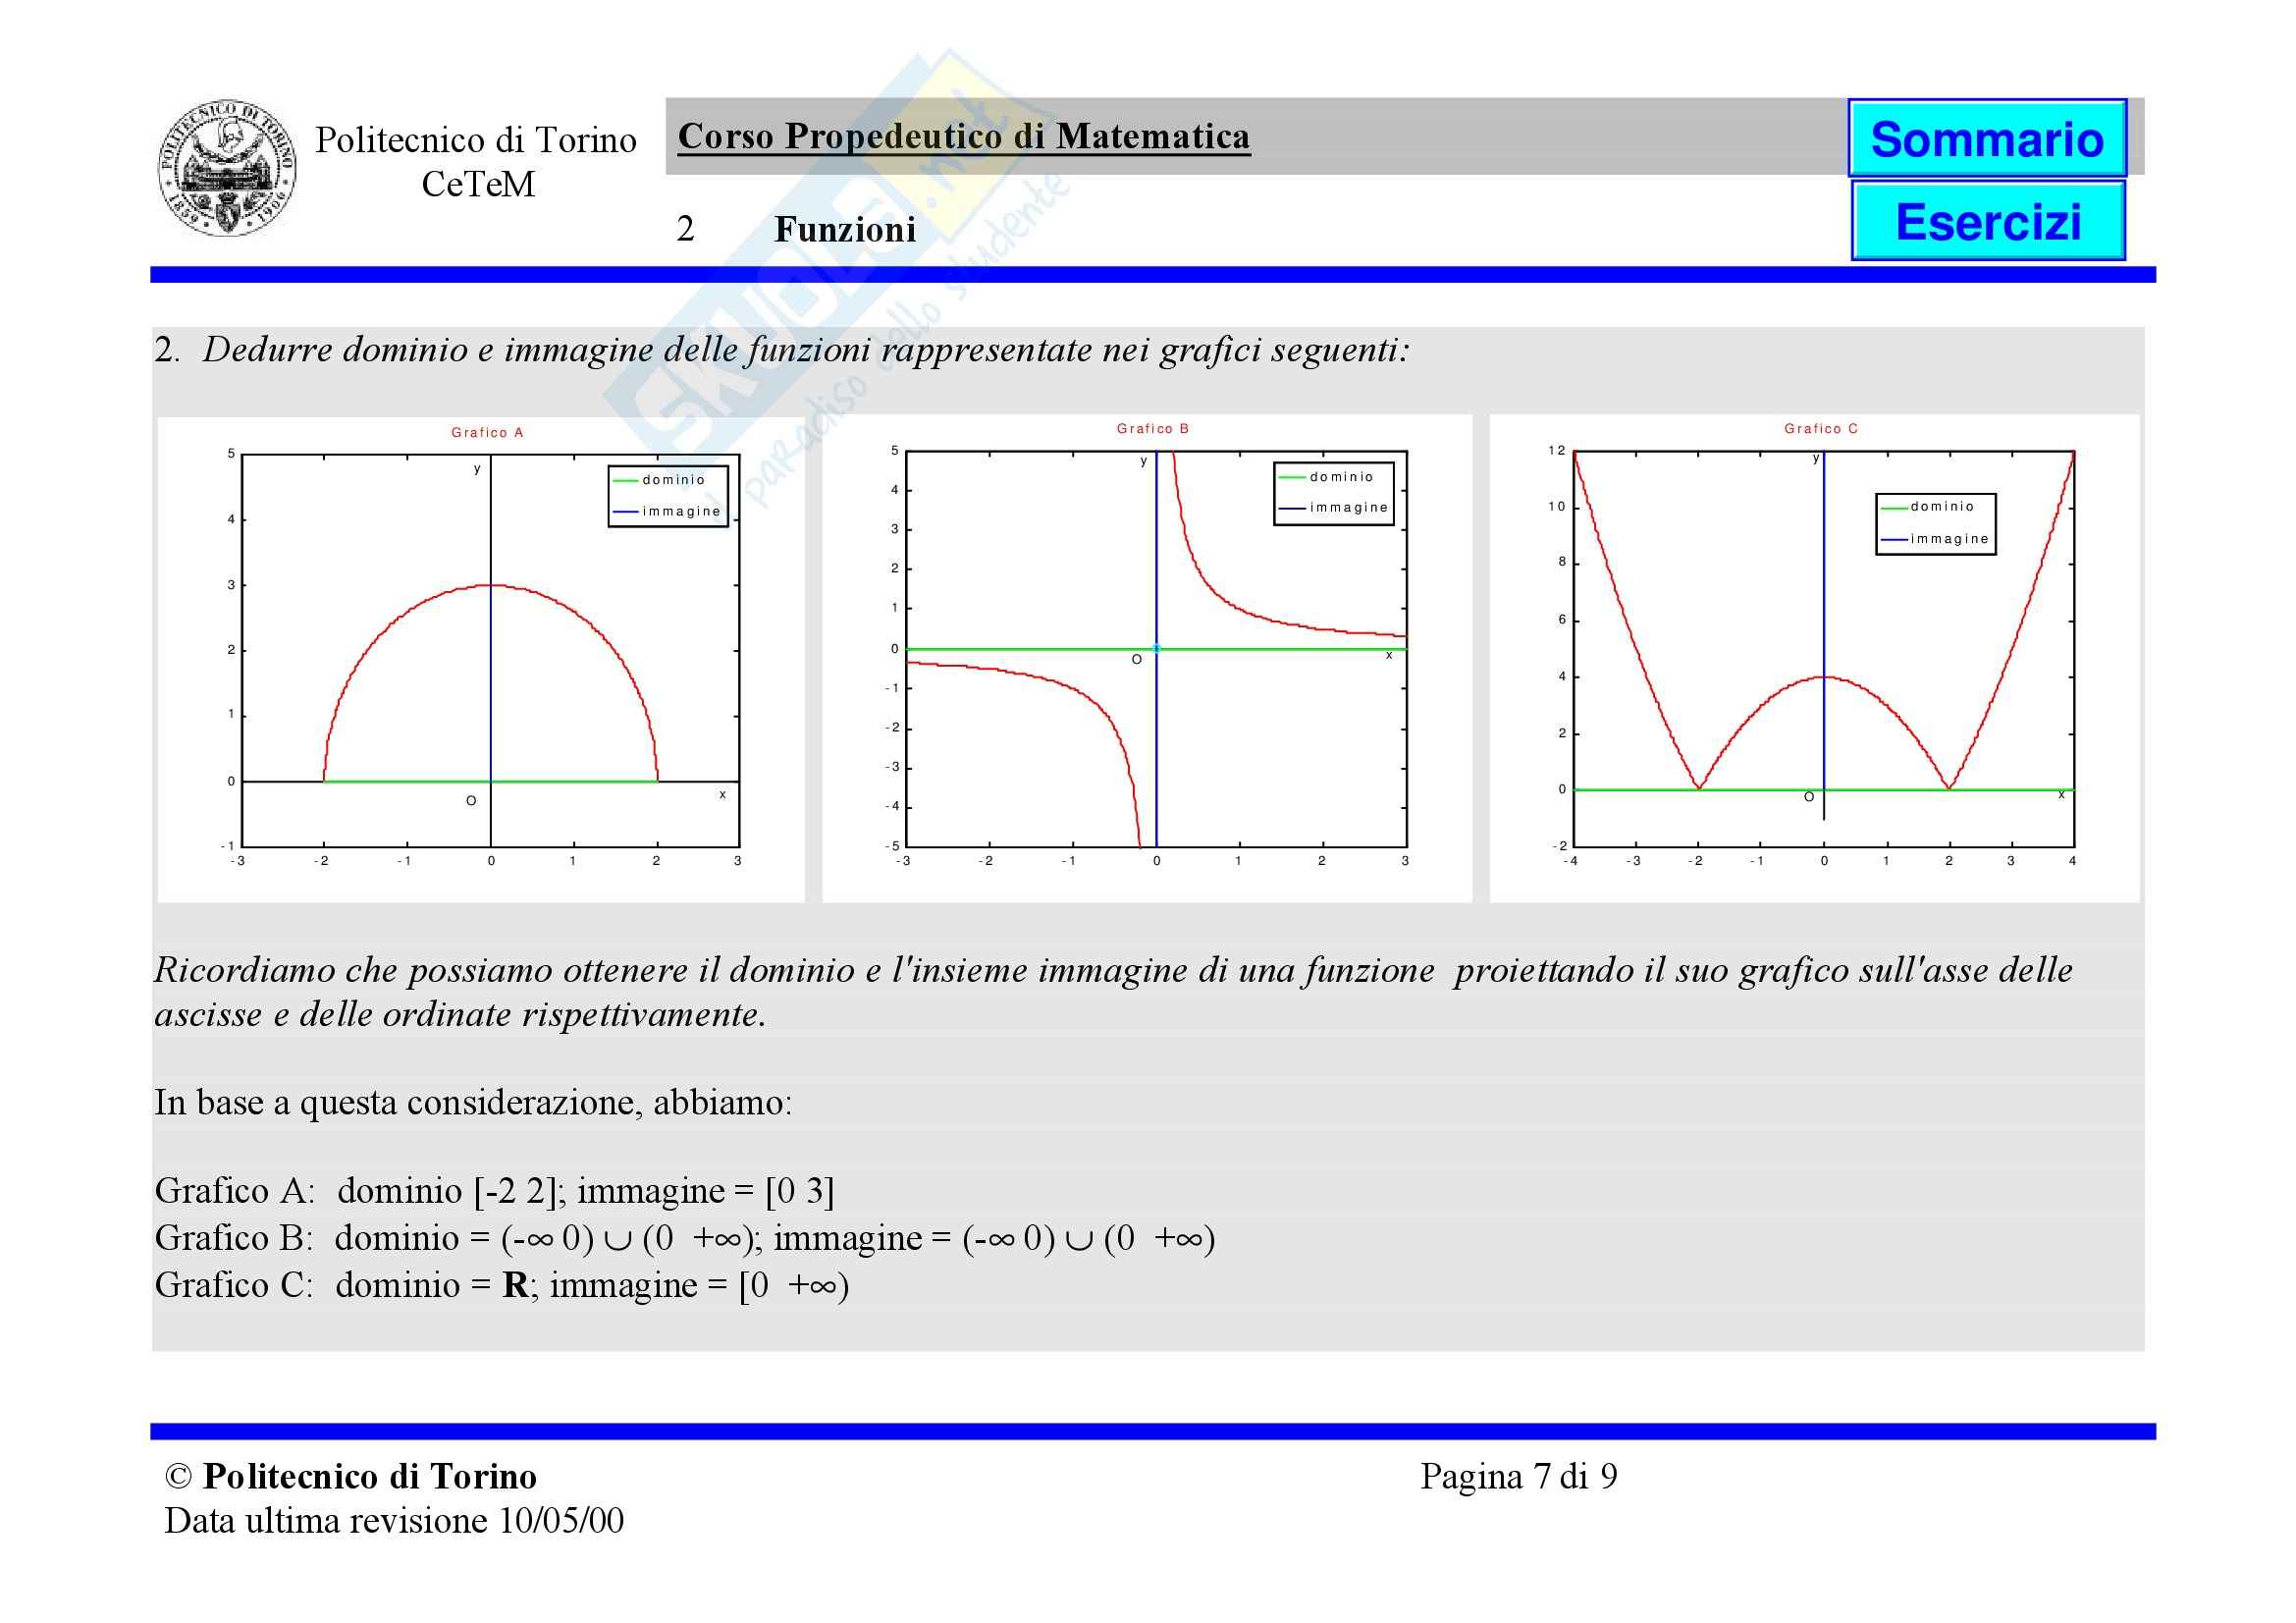Click the Grafico A title
2296x1623 pixels.
(x=487, y=432)
